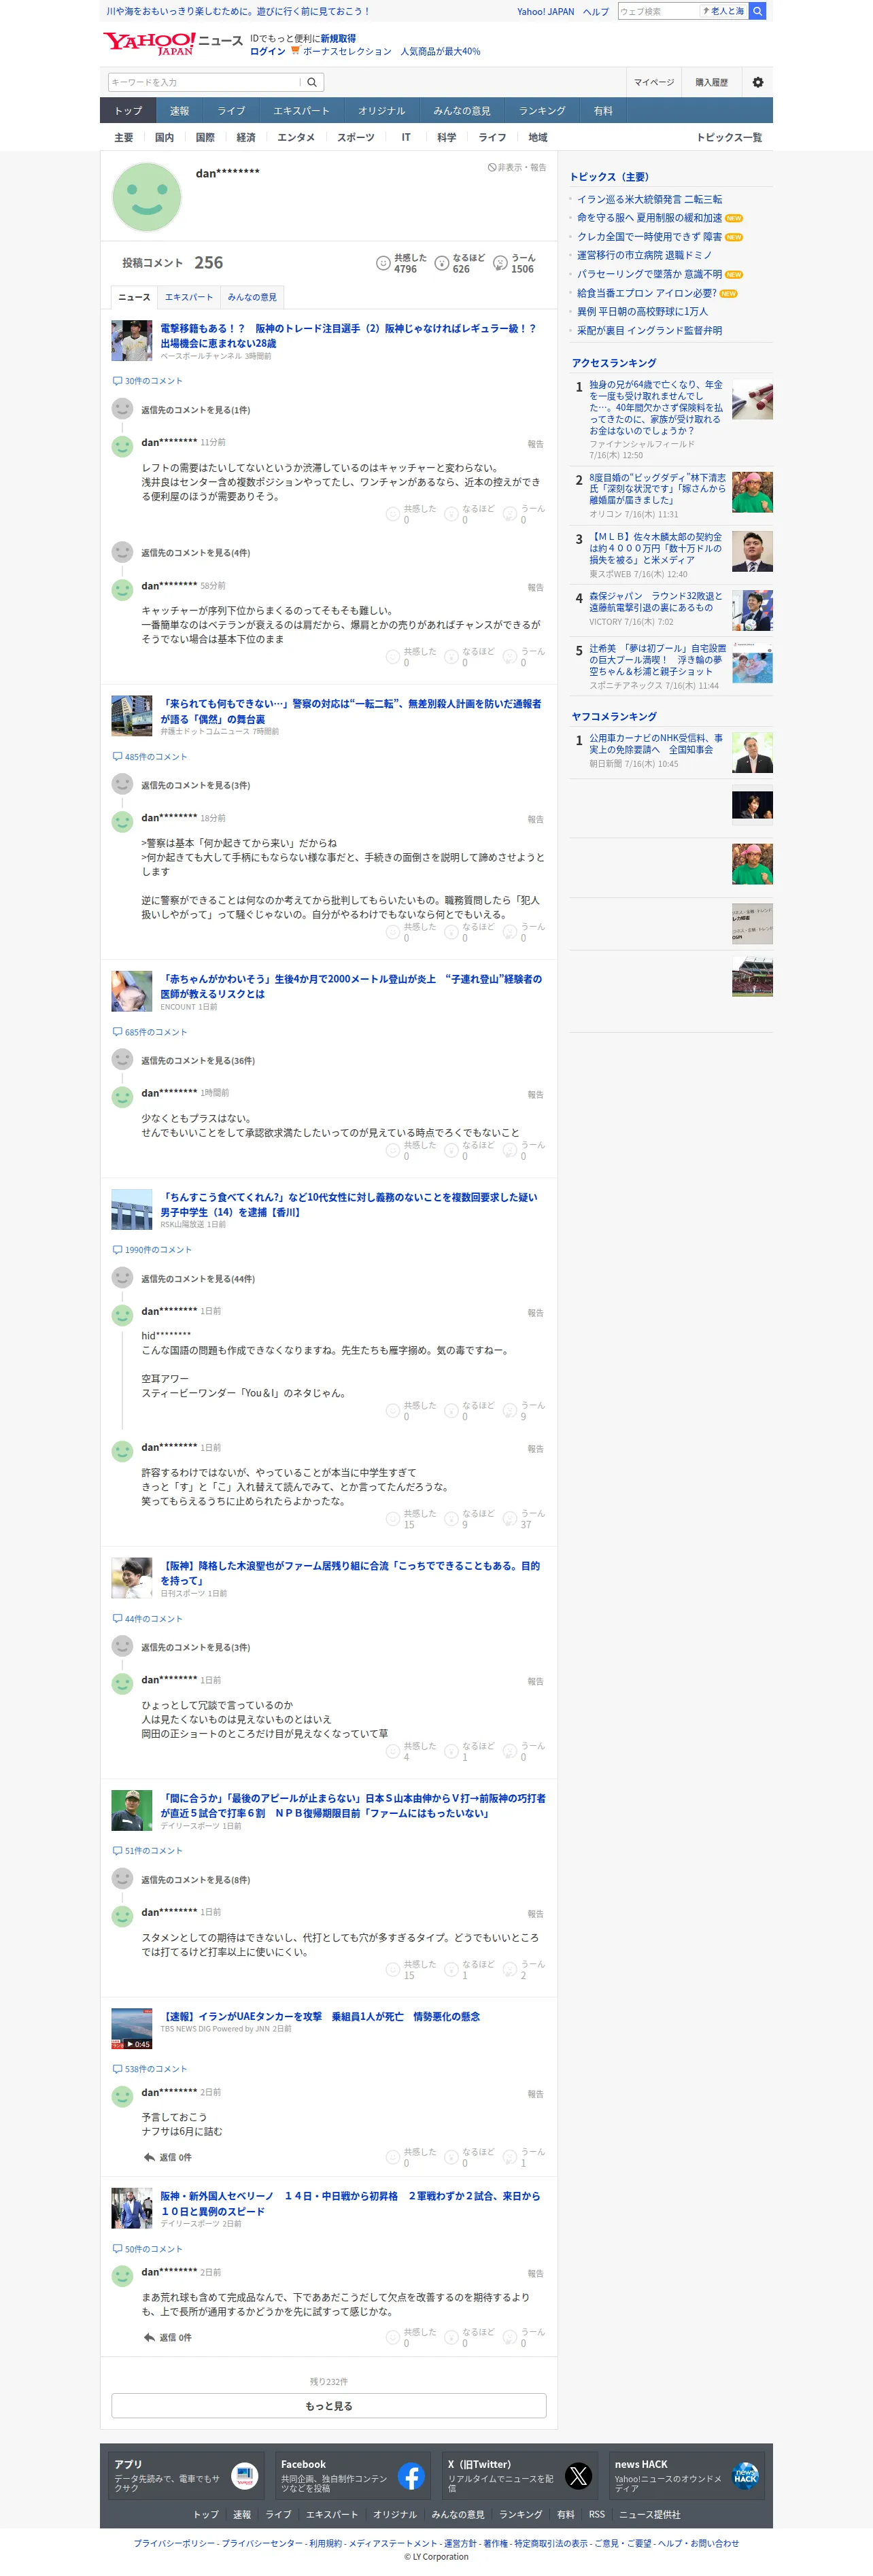Image resolution: width=873 pixels, height=2576 pixels.
Task: Open the 30件のコメント link
Action: (148, 381)
